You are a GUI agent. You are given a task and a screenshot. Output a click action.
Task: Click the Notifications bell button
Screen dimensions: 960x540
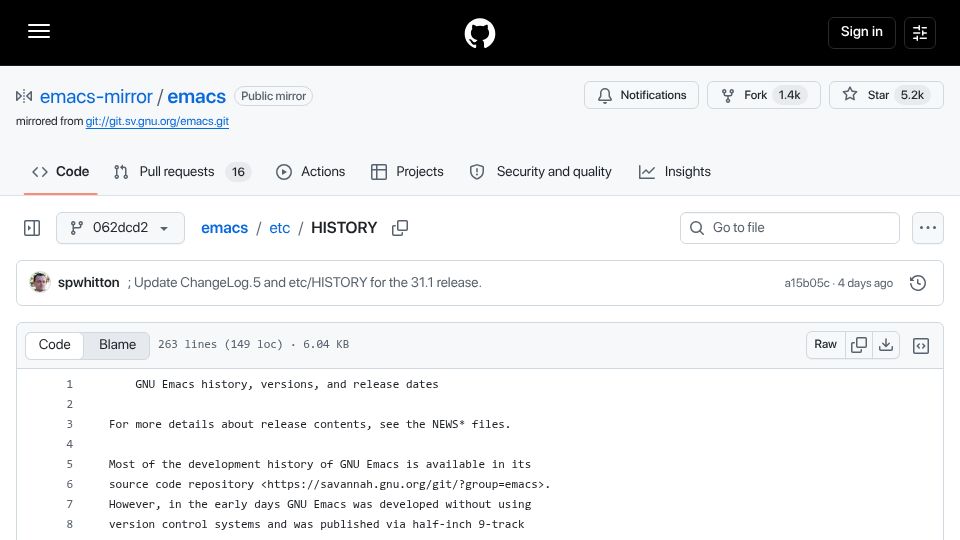tap(641, 95)
